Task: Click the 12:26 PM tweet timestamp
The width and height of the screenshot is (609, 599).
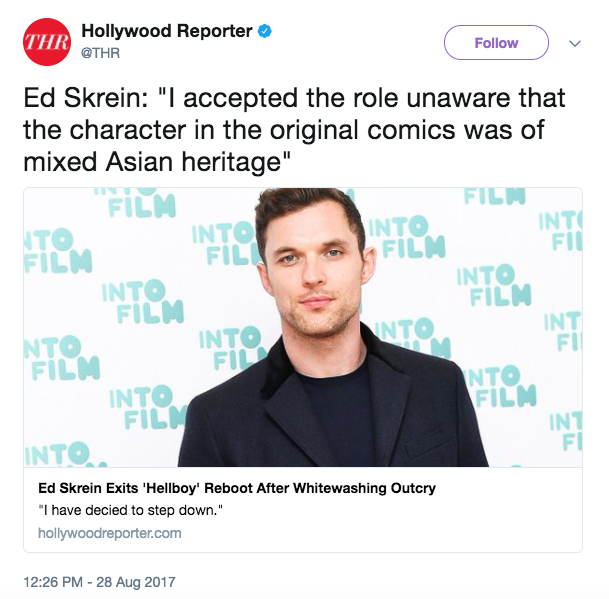Action: pos(60,581)
